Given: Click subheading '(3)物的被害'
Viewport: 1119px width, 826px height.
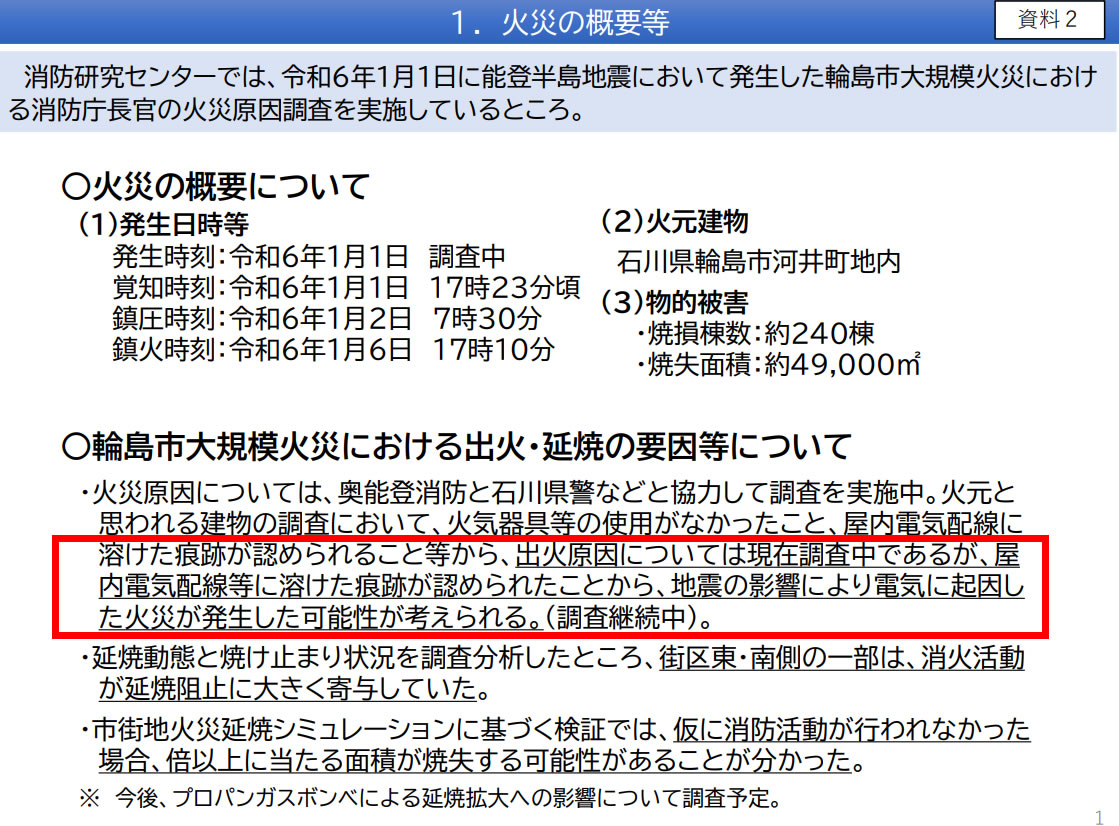Looking at the screenshot, I should tap(674, 302).
